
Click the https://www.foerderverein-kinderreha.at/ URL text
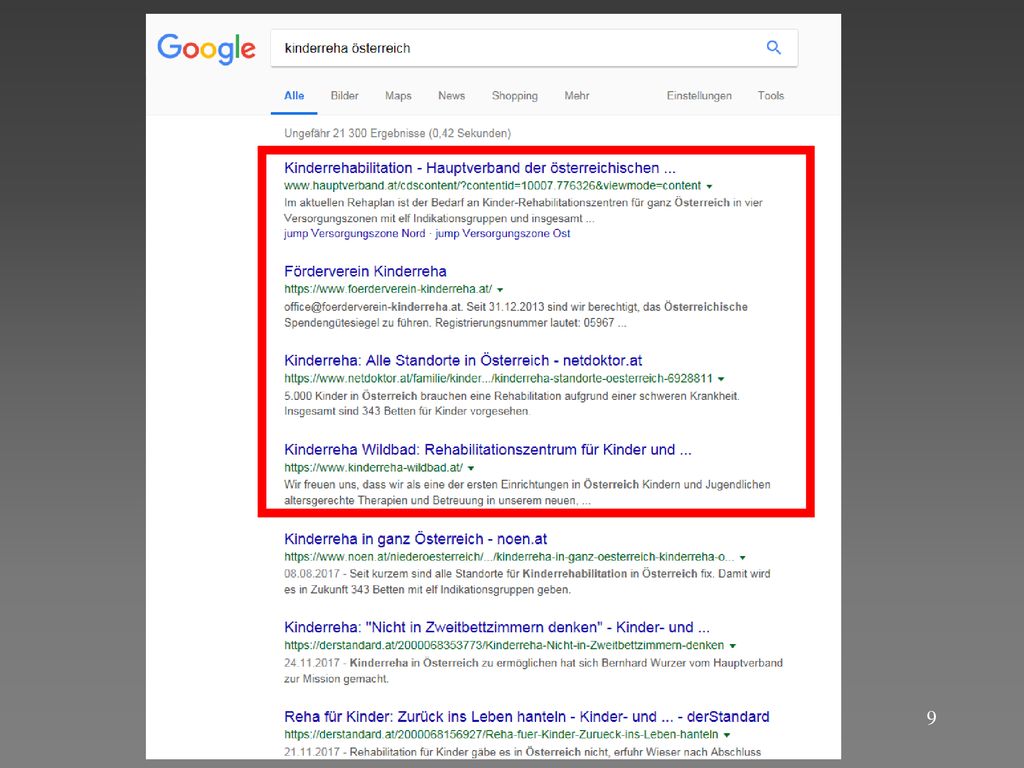[x=388, y=289]
